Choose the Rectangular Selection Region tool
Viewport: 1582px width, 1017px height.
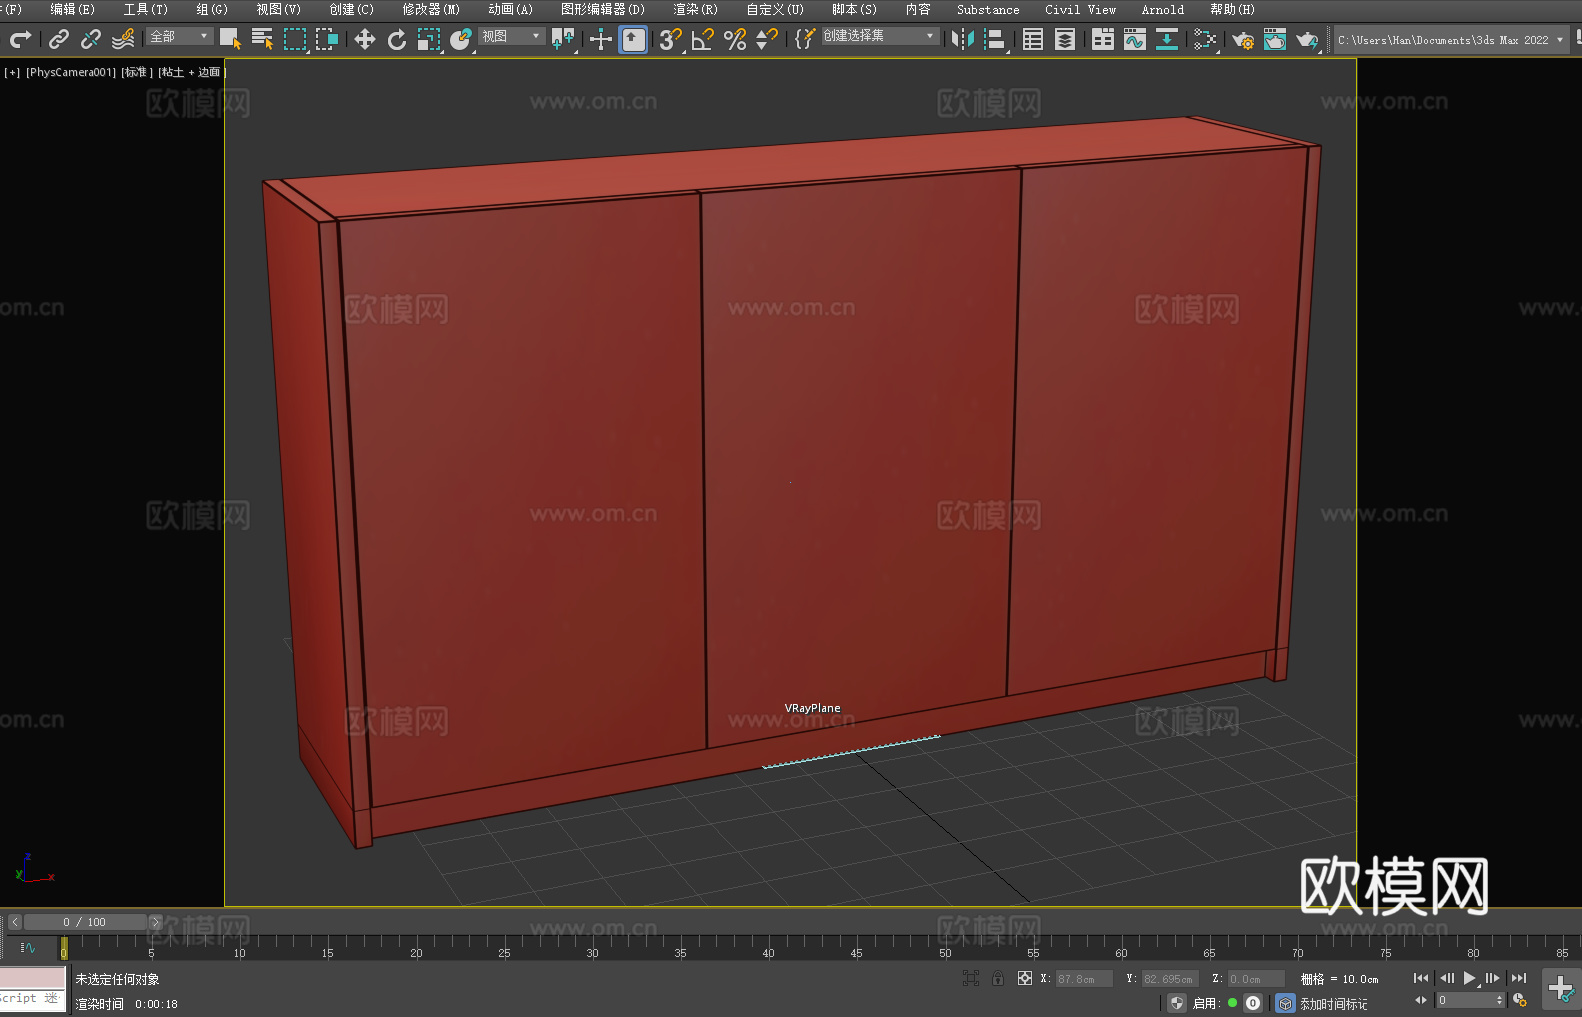[x=295, y=39]
